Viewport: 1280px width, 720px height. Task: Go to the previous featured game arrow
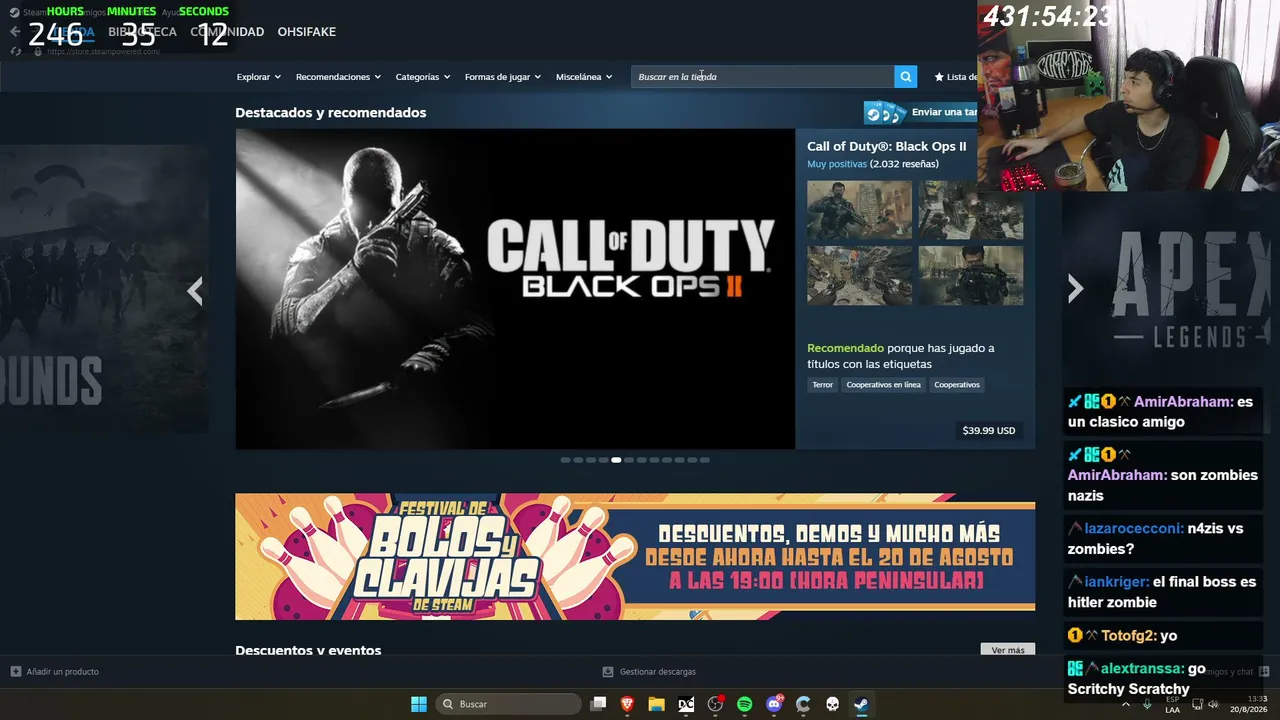(195, 291)
